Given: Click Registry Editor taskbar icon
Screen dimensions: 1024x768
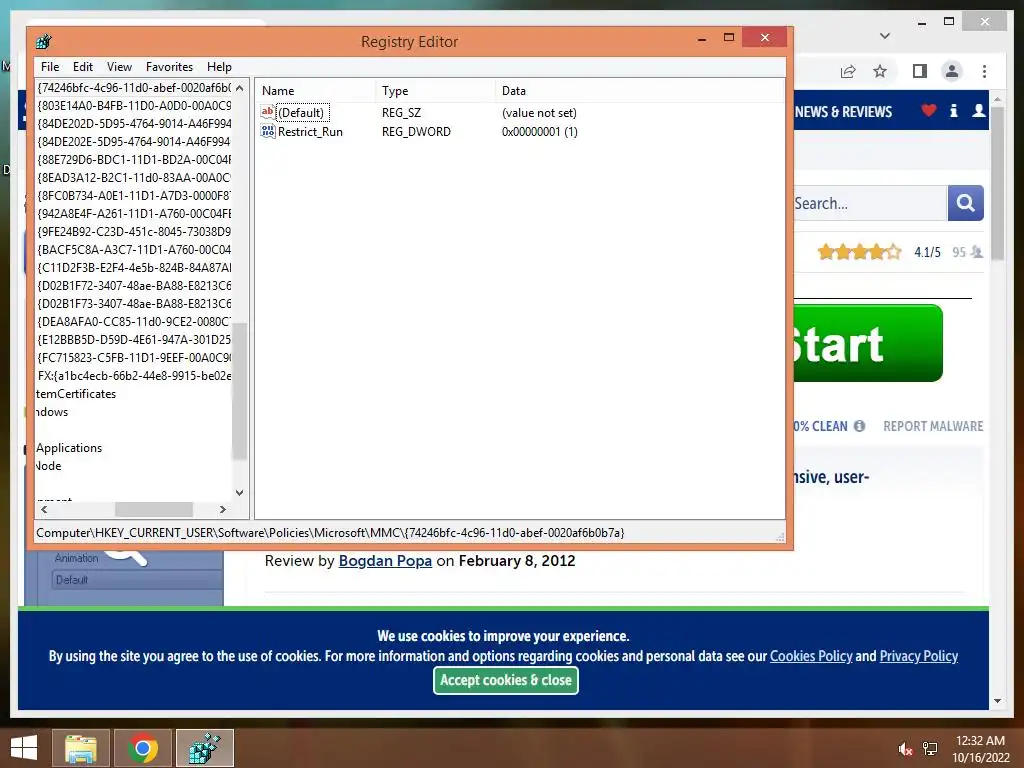Looking at the screenshot, I should (x=204, y=748).
